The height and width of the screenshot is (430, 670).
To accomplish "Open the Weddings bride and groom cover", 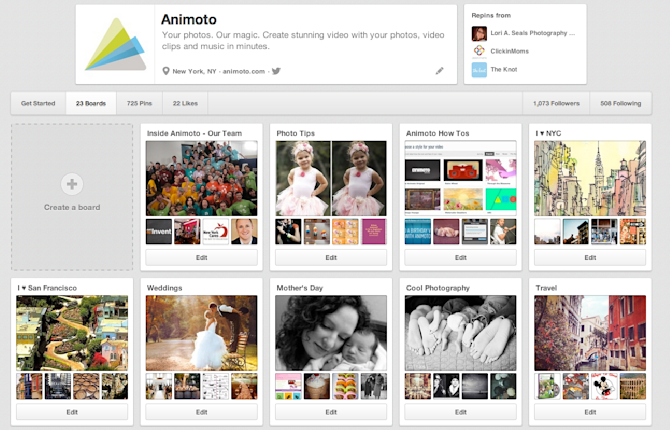I will pos(202,333).
